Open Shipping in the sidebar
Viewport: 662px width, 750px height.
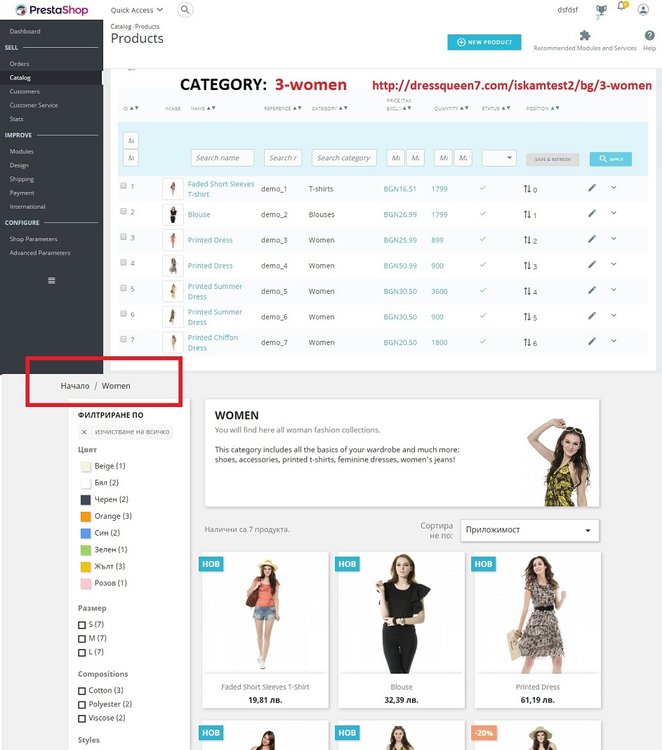(22, 179)
